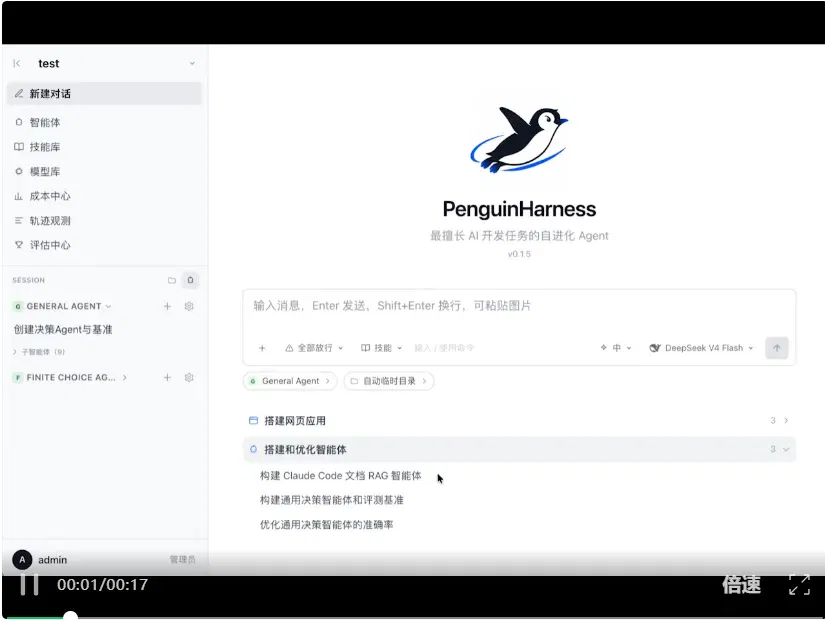Select 构建 Claude Code 文档 RAG 智能体
This screenshot has height=620, width=825.
pos(340,476)
